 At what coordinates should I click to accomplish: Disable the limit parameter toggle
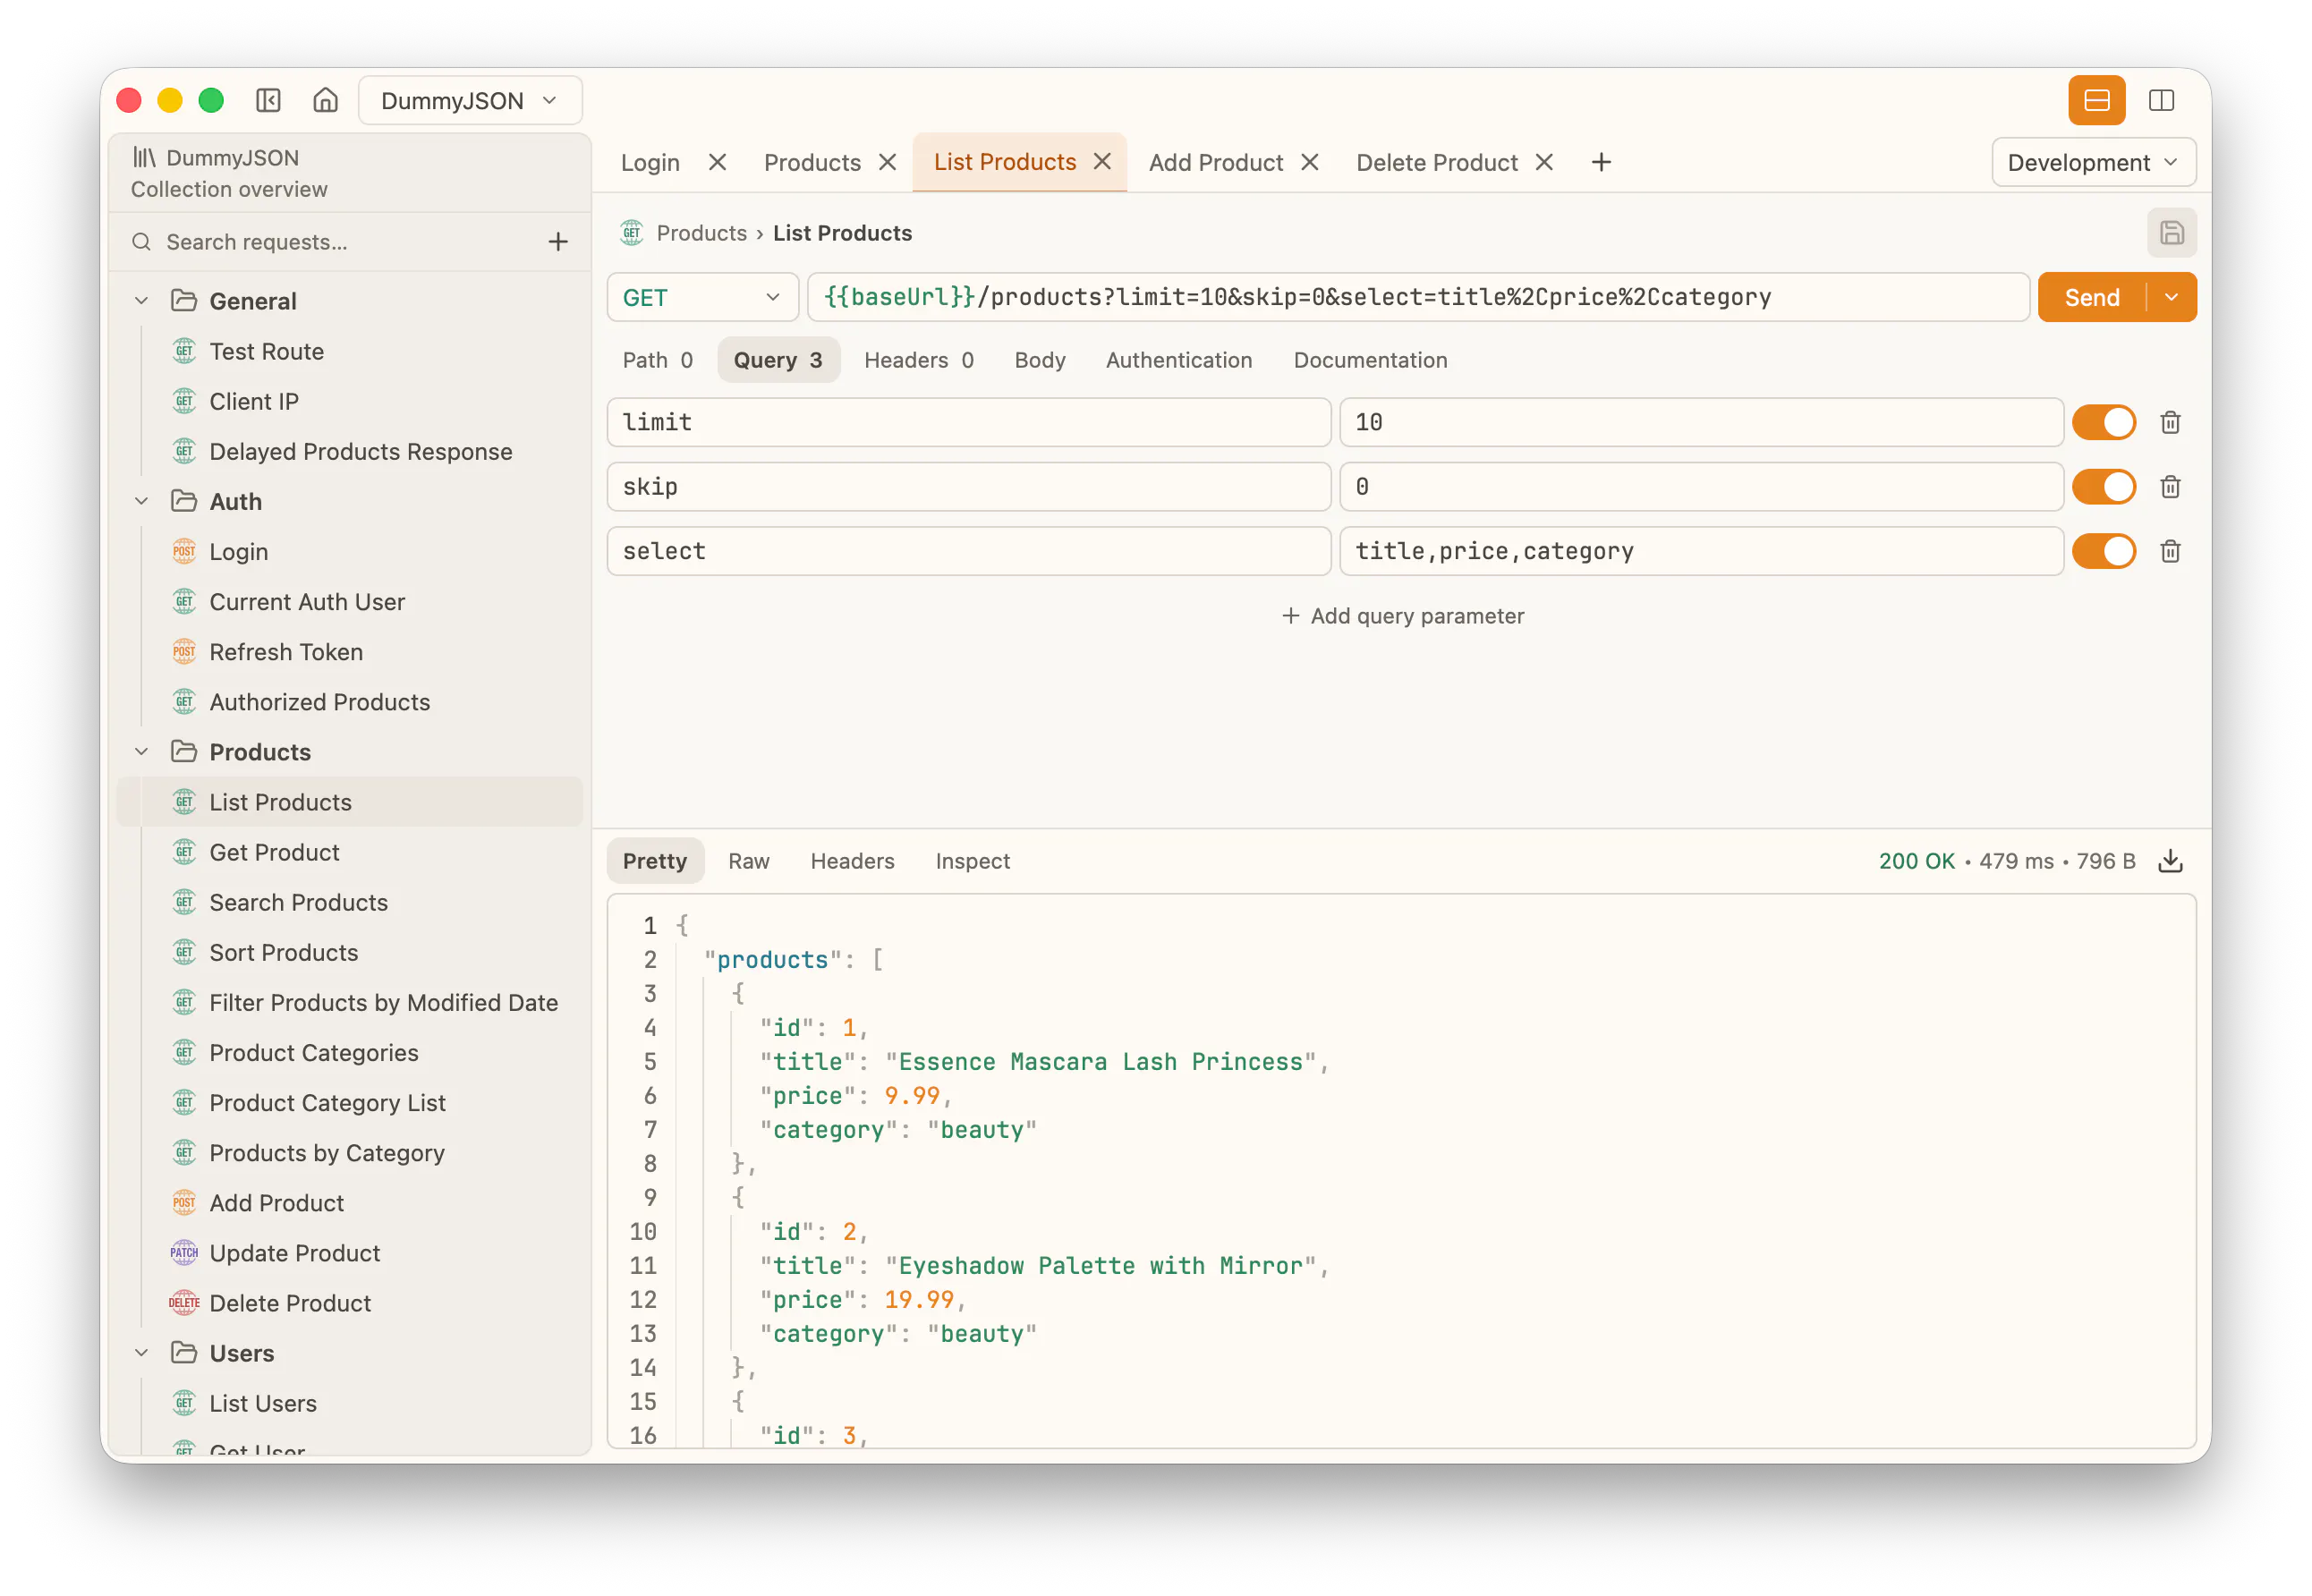click(2103, 423)
